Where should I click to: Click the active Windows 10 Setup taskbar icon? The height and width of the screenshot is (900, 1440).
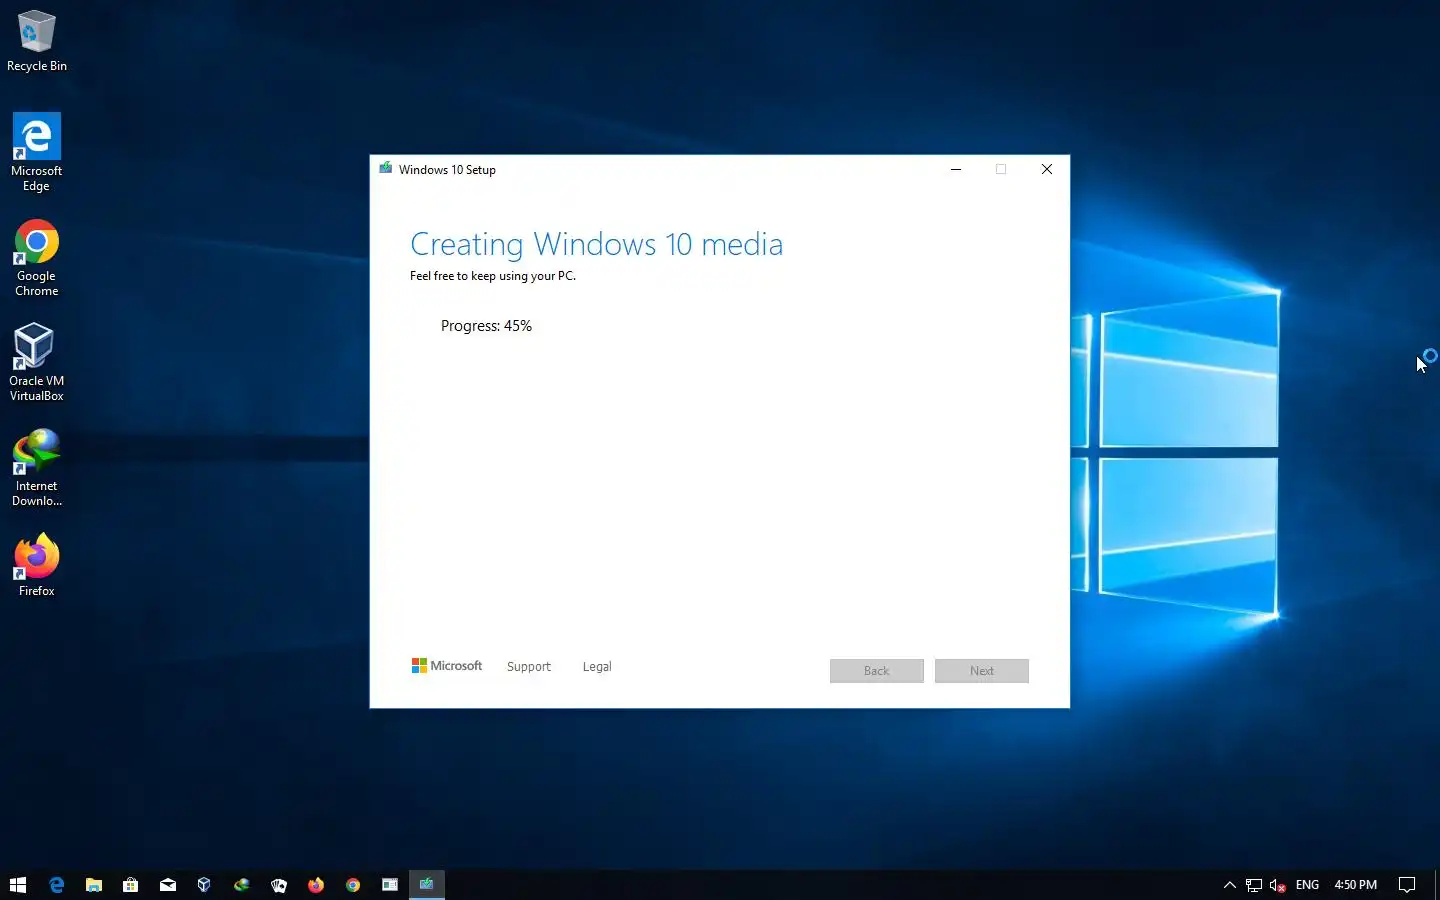pos(427,885)
